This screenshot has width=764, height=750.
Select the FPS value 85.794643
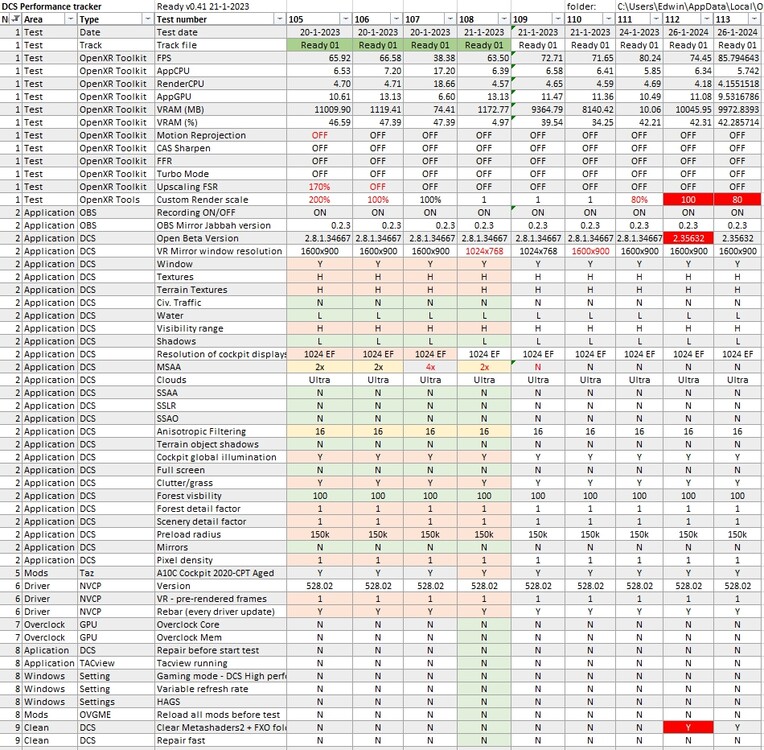coord(738,58)
